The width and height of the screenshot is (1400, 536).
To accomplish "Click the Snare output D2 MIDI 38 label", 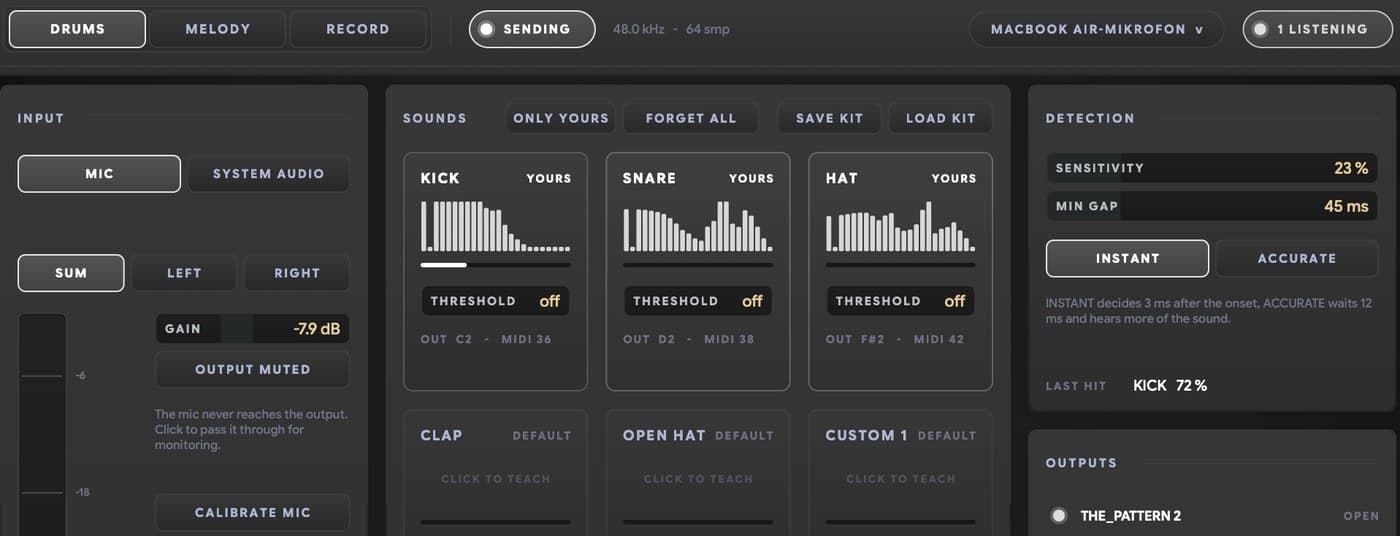I will (688, 340).
